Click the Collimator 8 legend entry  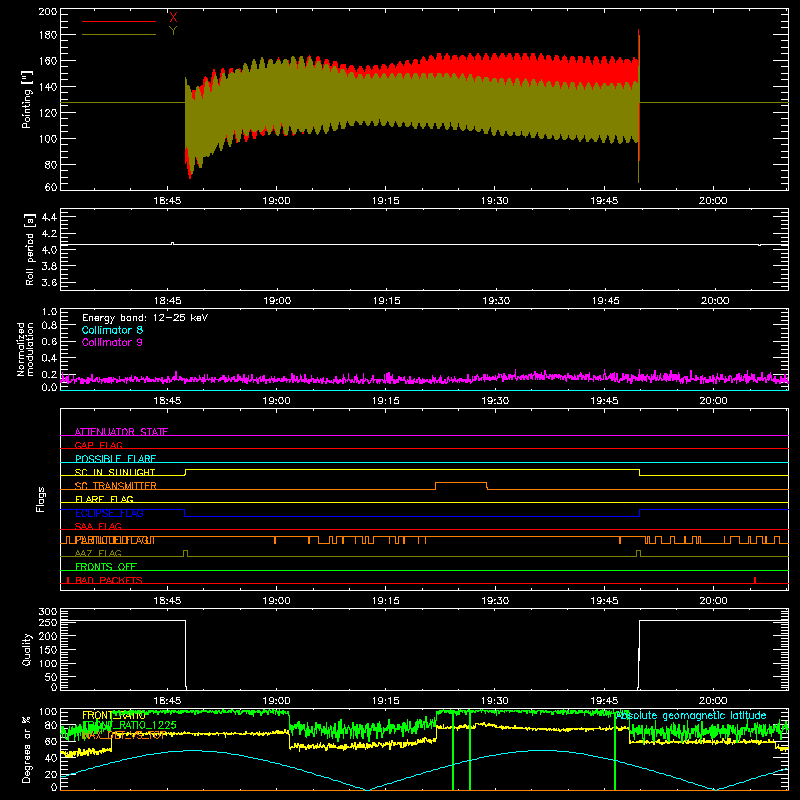click(x=112, y=330)
